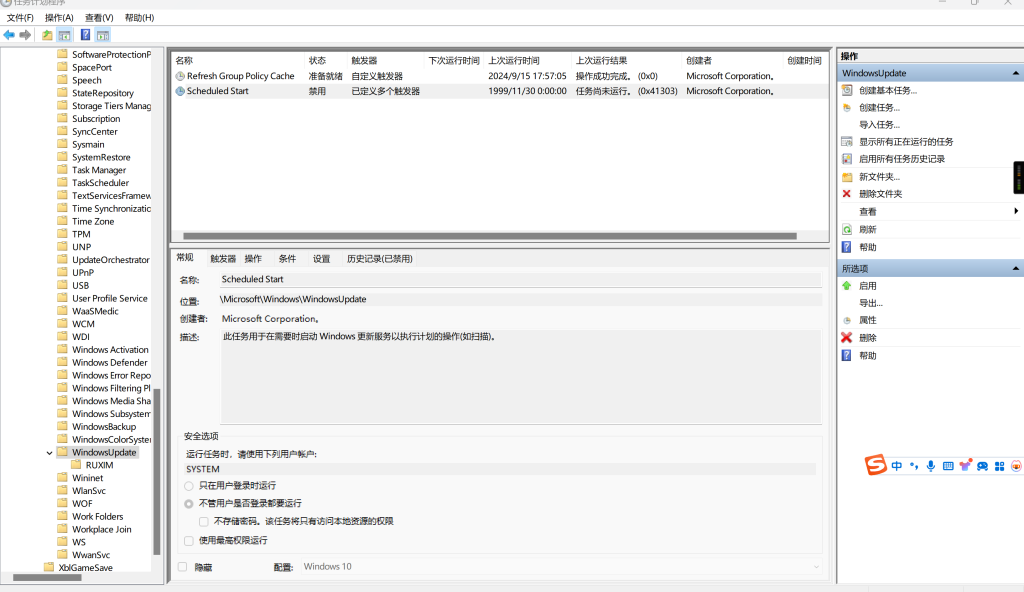
Task: Click the back arrow in toolbar
Action: coord(9,35)
